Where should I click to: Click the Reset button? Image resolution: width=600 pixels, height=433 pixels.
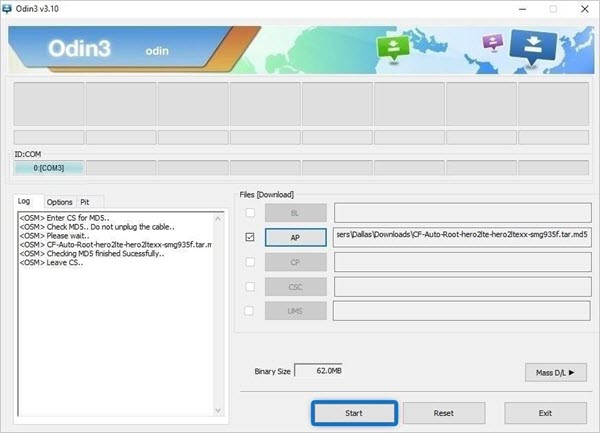[444, 412]
